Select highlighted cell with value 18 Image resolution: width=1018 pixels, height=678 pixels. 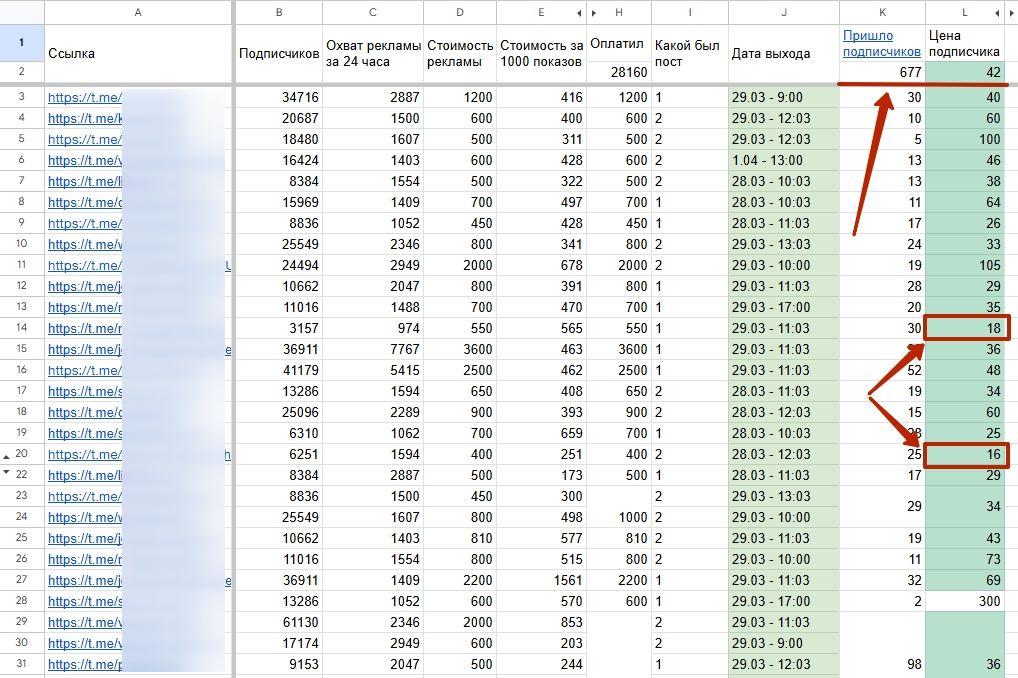point(967,328)
